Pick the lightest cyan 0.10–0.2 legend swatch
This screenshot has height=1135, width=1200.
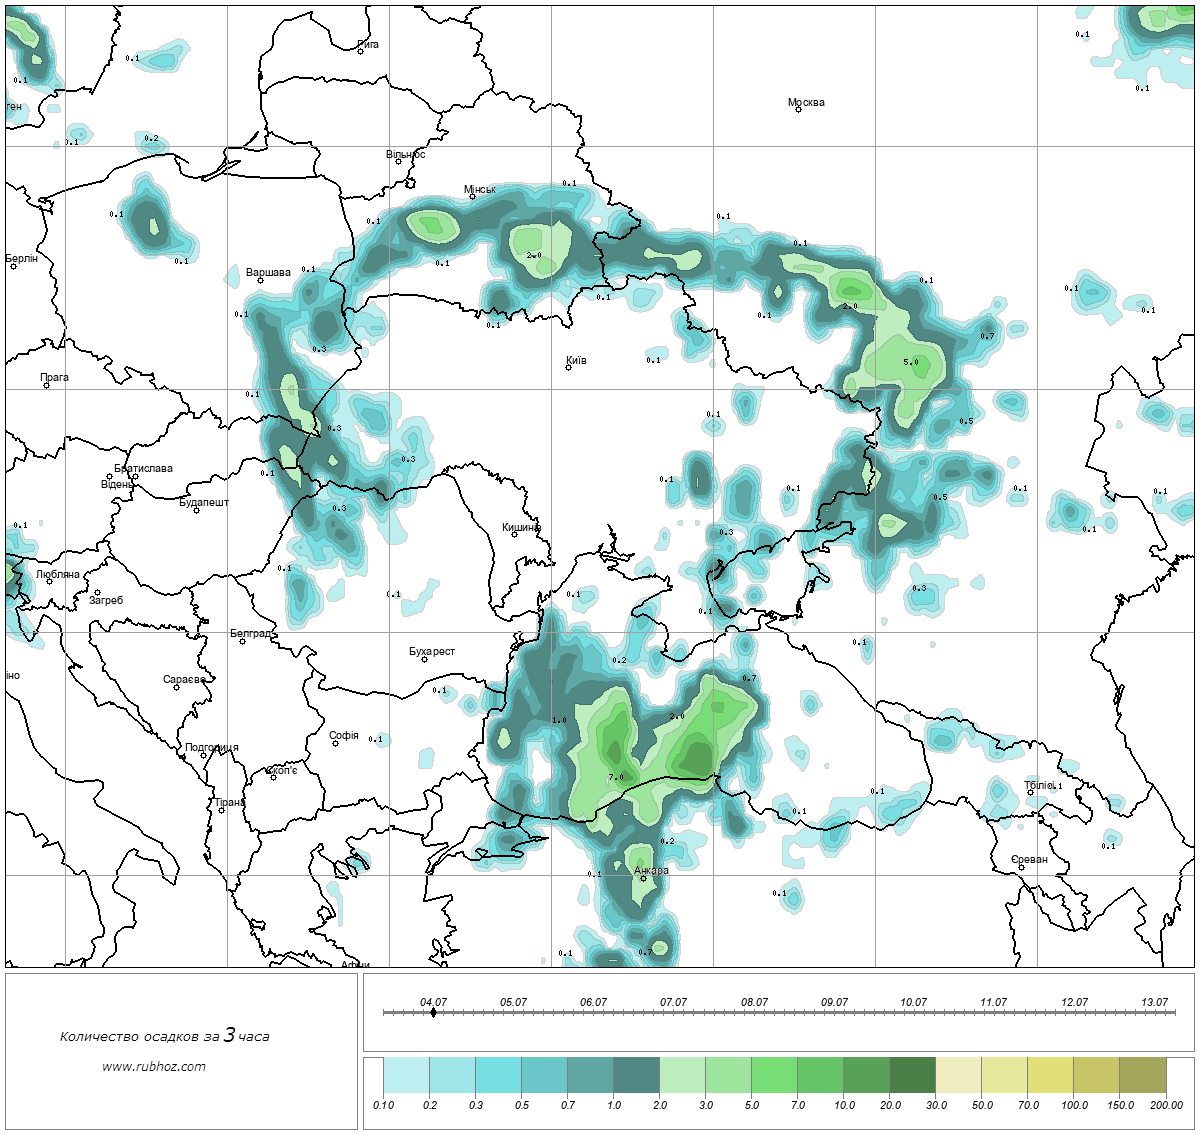click(x=406, y=1077)
